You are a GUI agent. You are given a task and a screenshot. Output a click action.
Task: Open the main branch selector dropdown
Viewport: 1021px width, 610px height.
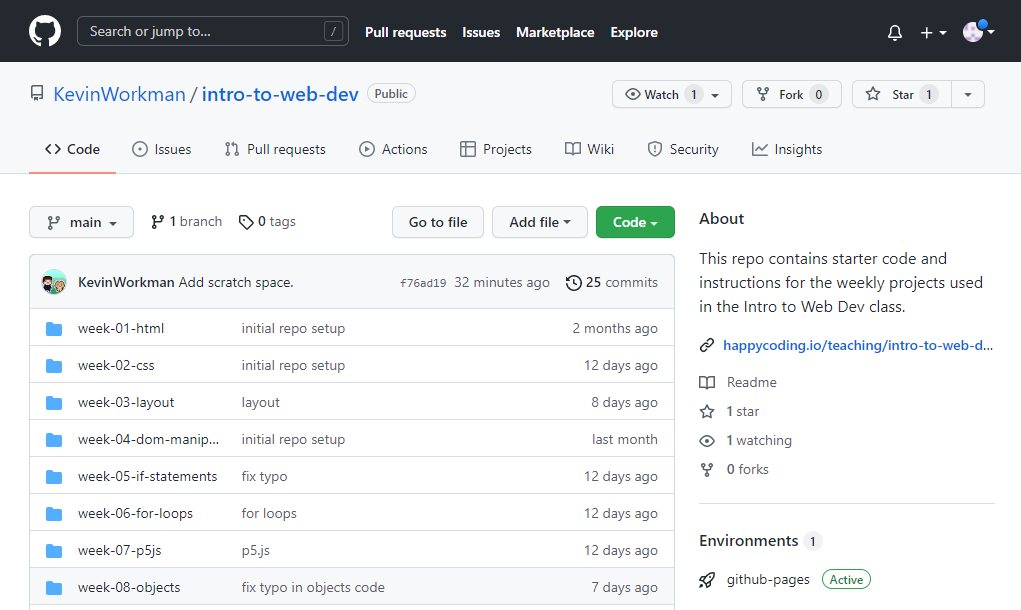(x=81, y=222)
